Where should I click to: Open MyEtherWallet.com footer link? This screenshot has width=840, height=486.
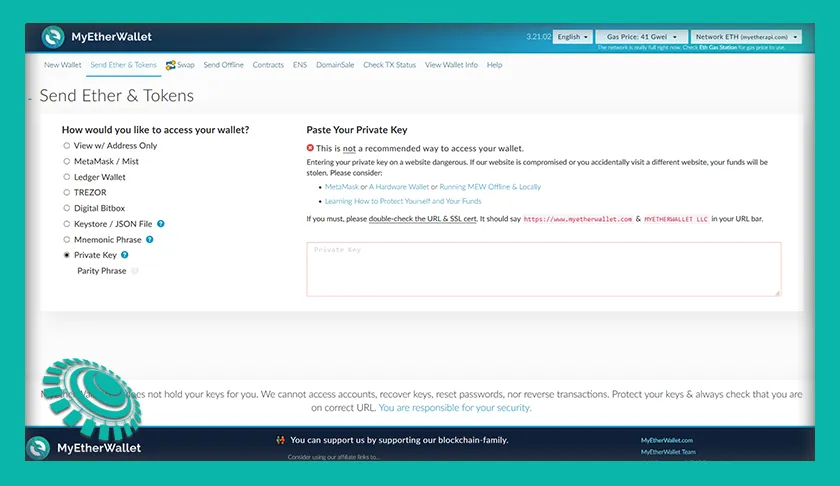(x=666, y=440)
